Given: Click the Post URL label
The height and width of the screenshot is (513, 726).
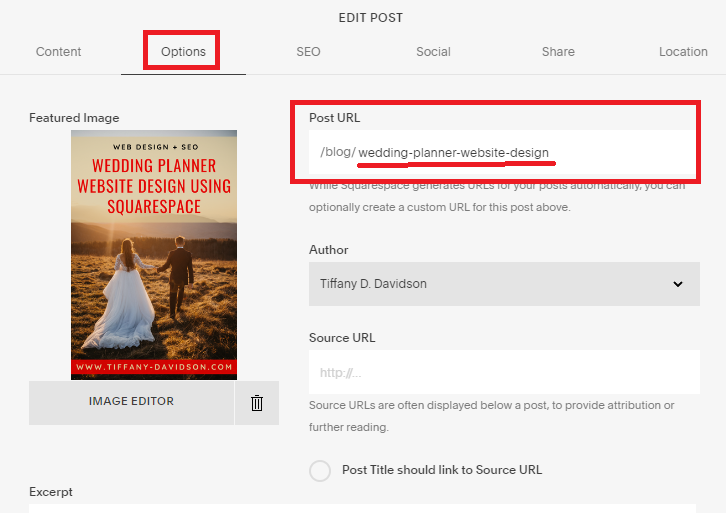Looking at the screenshot, I should (334, 118).
